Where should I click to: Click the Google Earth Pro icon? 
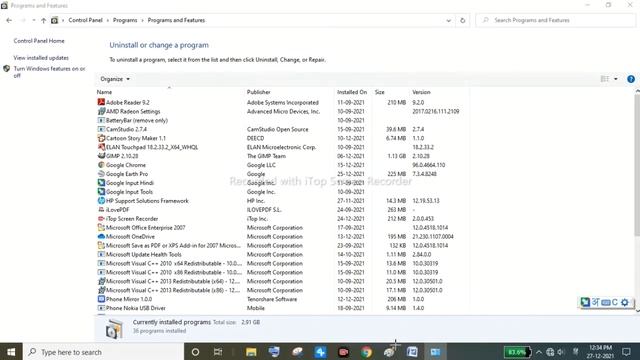point(101,174)
